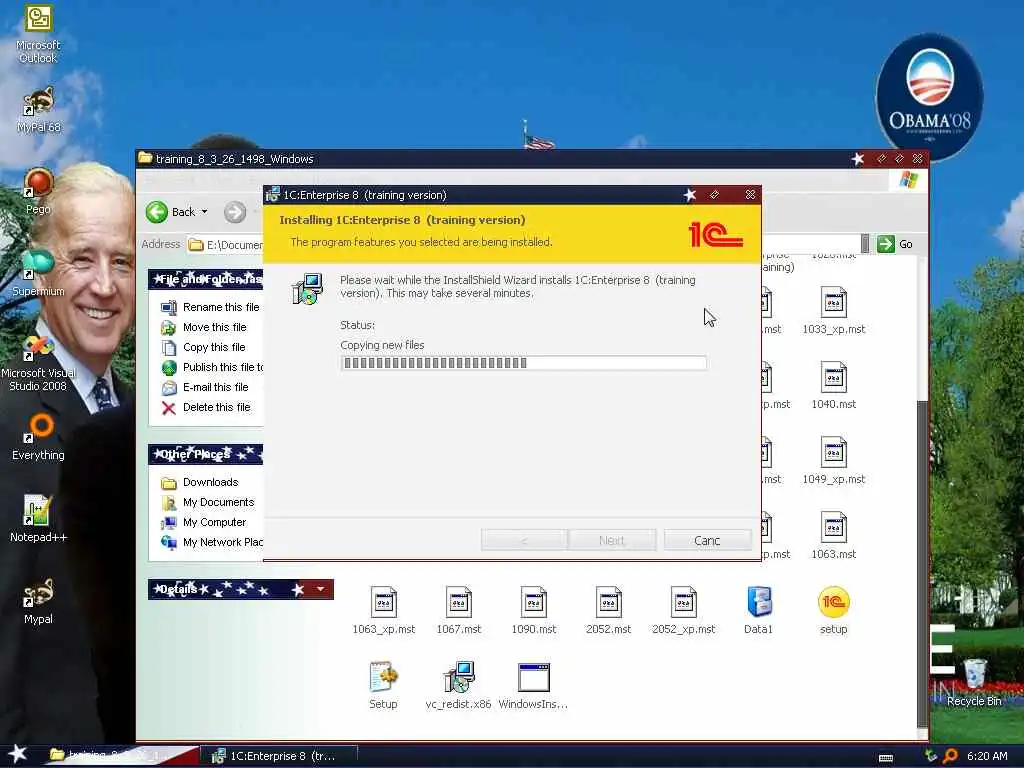
Task: Select the 2052.mst file
Action: coord(609,611)
